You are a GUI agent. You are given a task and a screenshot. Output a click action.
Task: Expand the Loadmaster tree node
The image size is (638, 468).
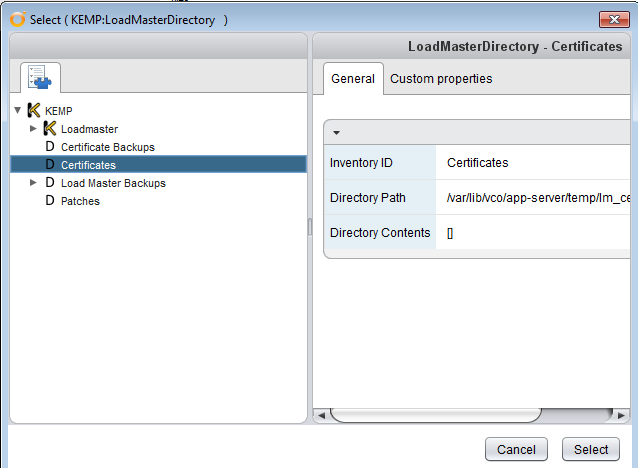[33, 129]
